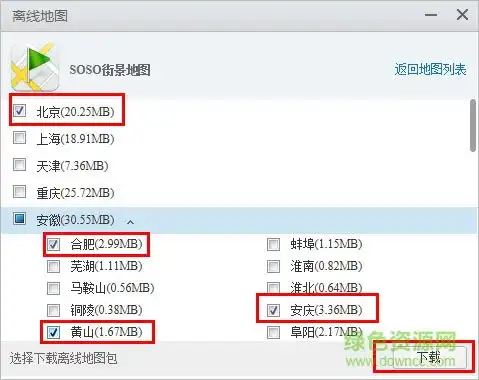Uncheck the 北京(20.25MB) checkbox

(x=19, y=110)
